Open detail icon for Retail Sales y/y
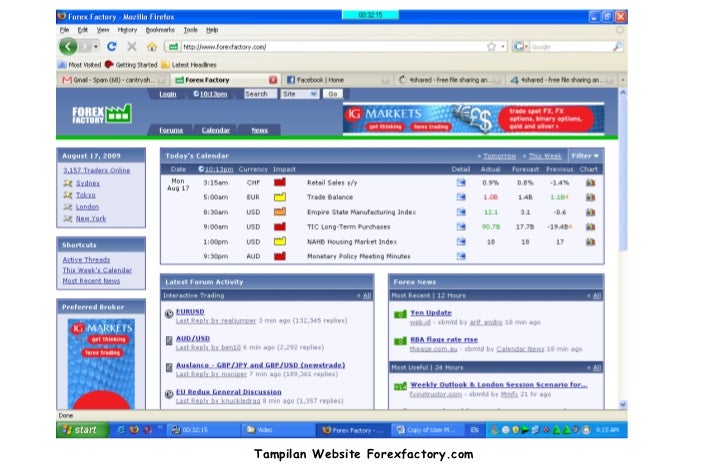The image size is (728, 476). click(461, 183)
